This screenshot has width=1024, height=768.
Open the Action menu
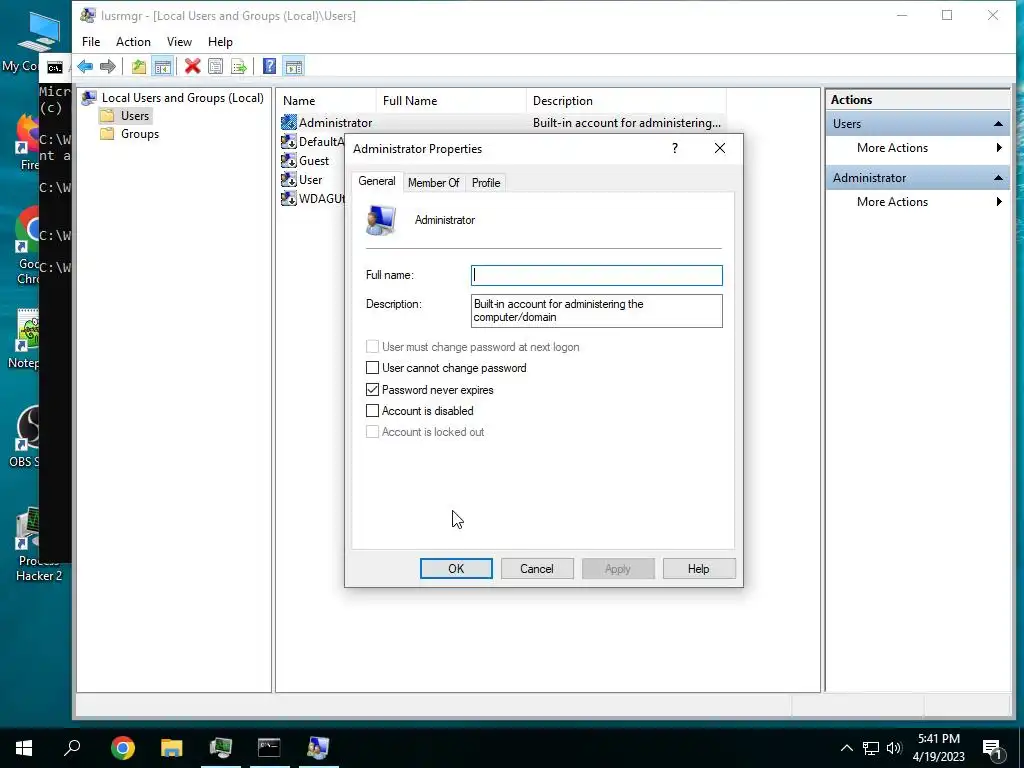pyautogui.click(x=133, y=42)
